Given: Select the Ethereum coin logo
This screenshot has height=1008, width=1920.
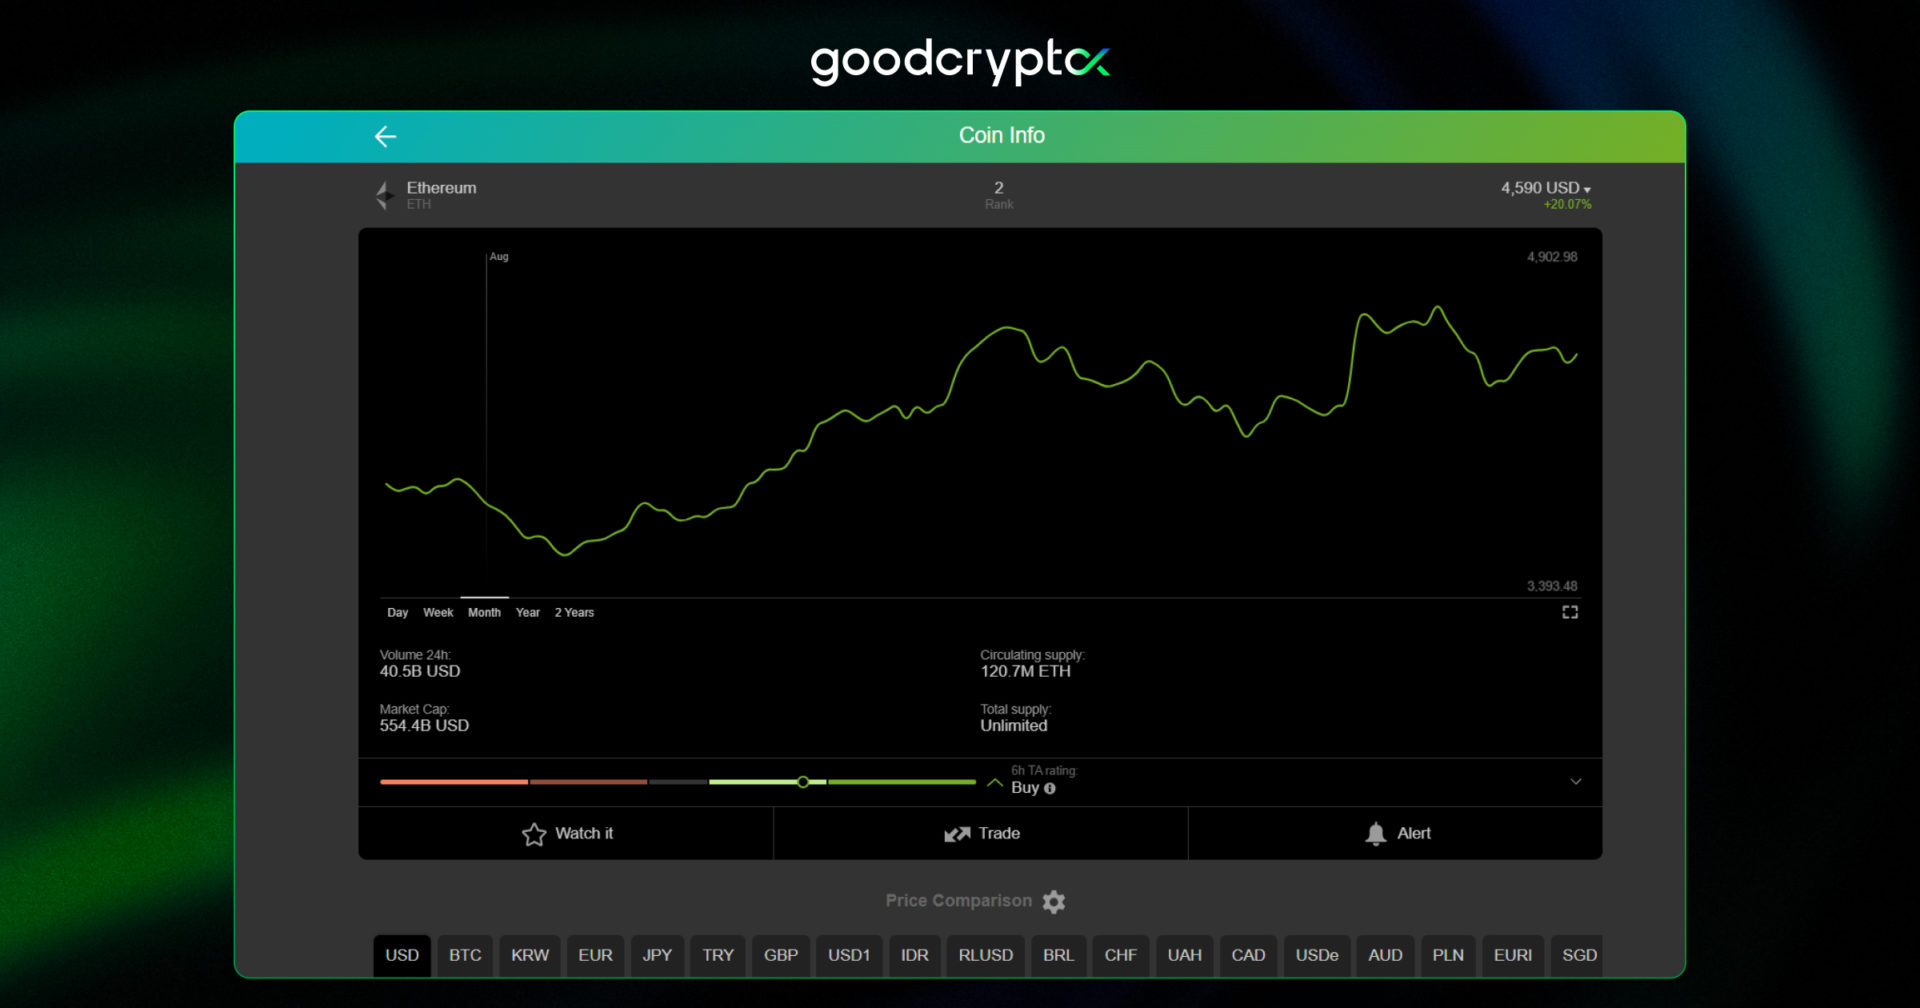Looking at the screenshot, I should pos(384,194).
